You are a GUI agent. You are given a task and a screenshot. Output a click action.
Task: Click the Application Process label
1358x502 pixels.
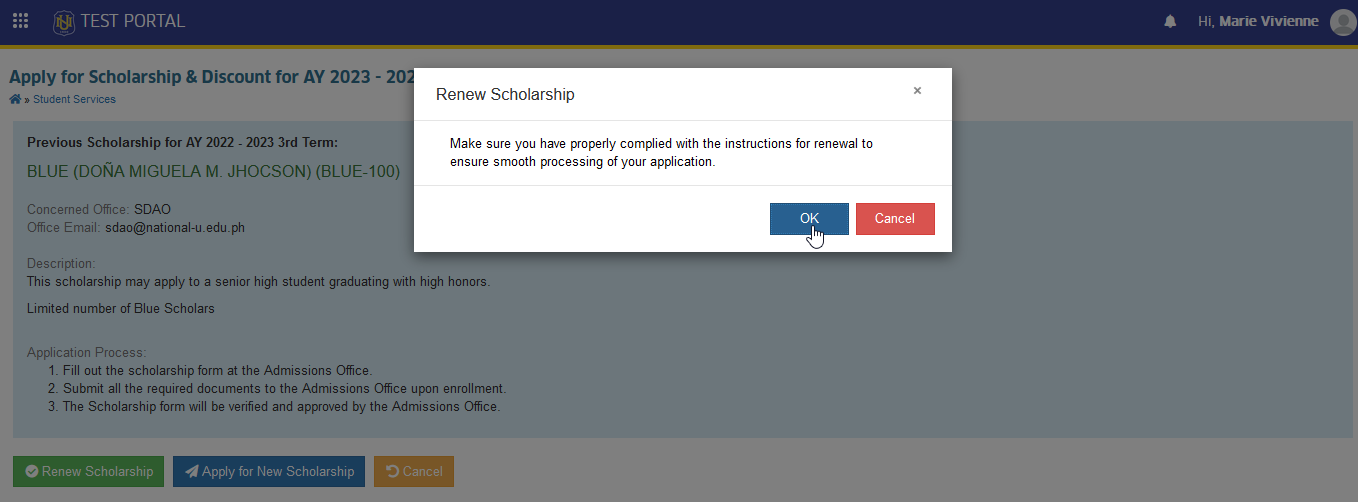[87, 353]
